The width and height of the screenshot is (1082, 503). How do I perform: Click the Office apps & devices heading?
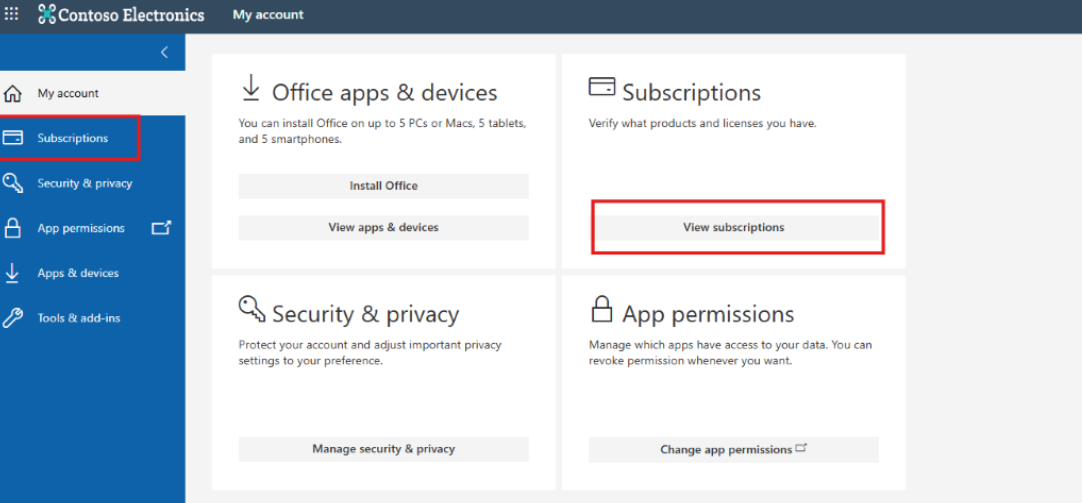pos(384,92)
